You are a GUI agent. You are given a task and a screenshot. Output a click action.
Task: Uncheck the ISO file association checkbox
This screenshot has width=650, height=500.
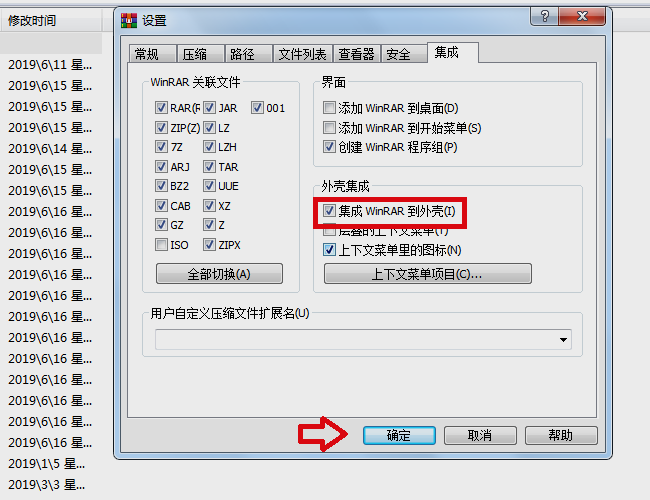[161, 245]
